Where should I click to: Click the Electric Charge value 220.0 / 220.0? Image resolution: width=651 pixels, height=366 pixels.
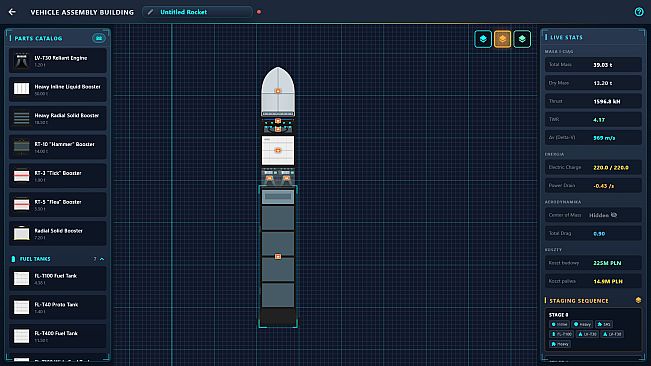click(611, 167)
